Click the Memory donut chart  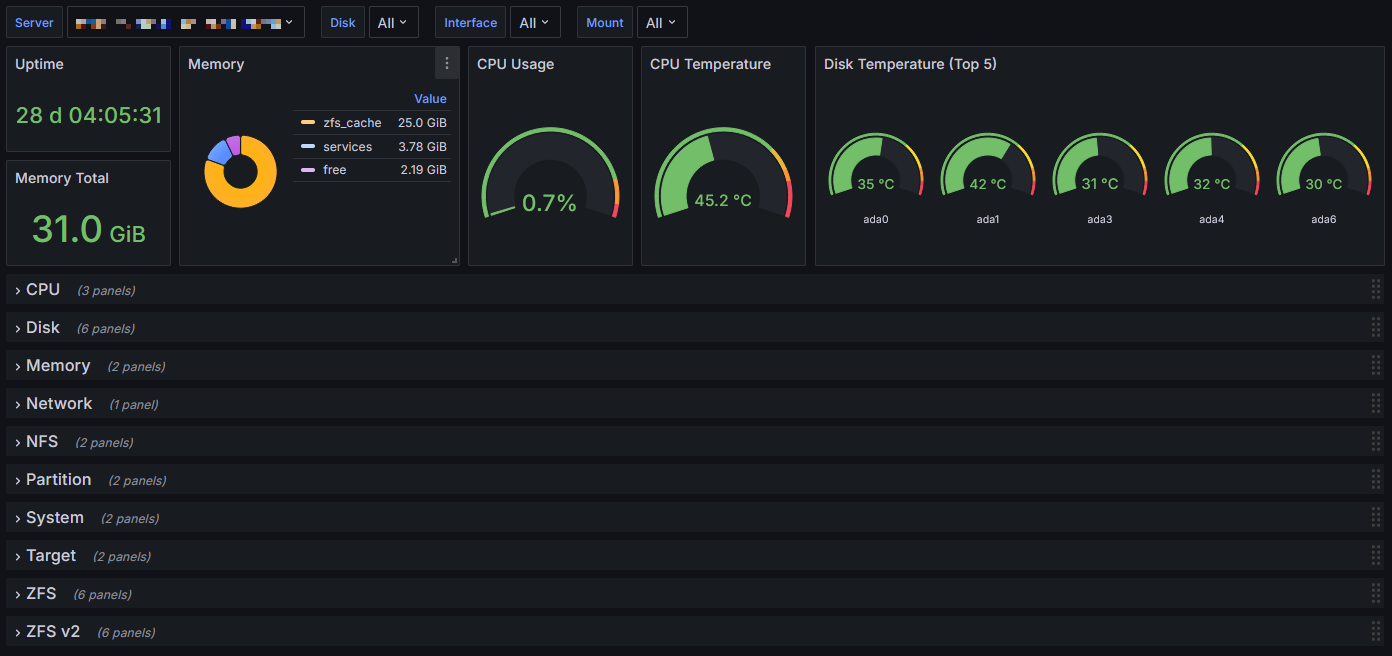(240, 171)
